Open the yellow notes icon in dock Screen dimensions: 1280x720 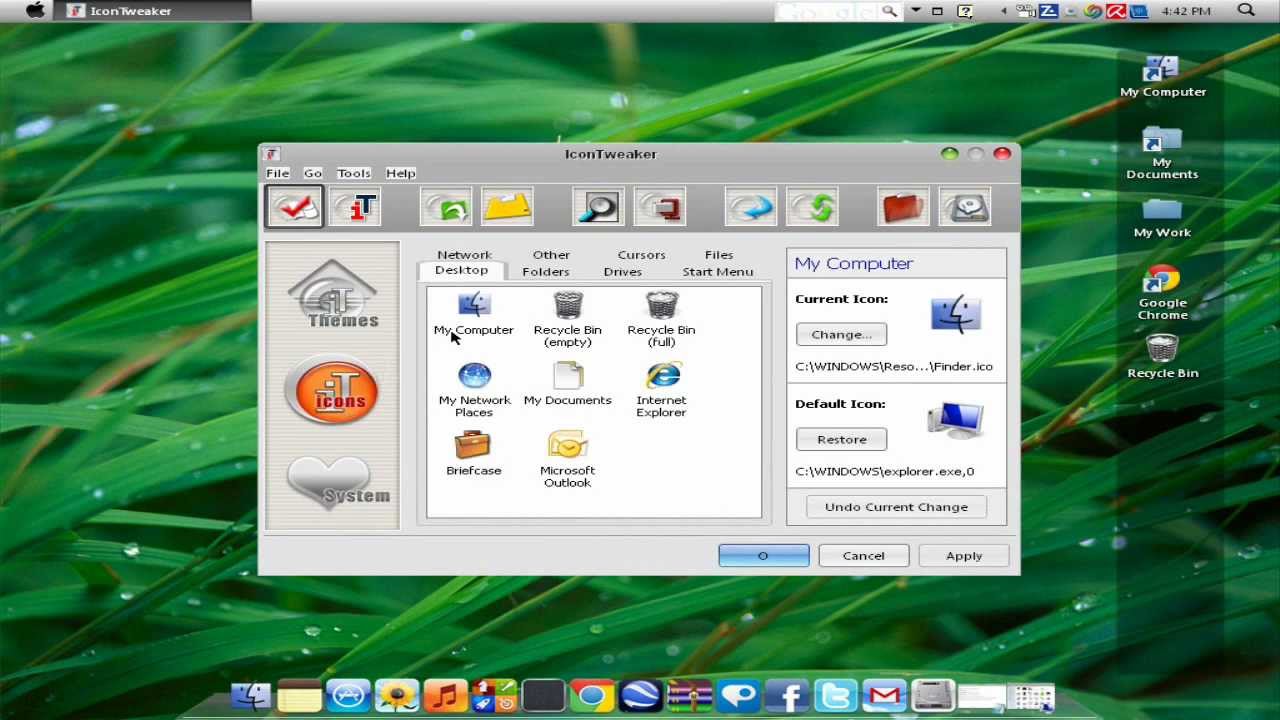(x=299, y=696)
